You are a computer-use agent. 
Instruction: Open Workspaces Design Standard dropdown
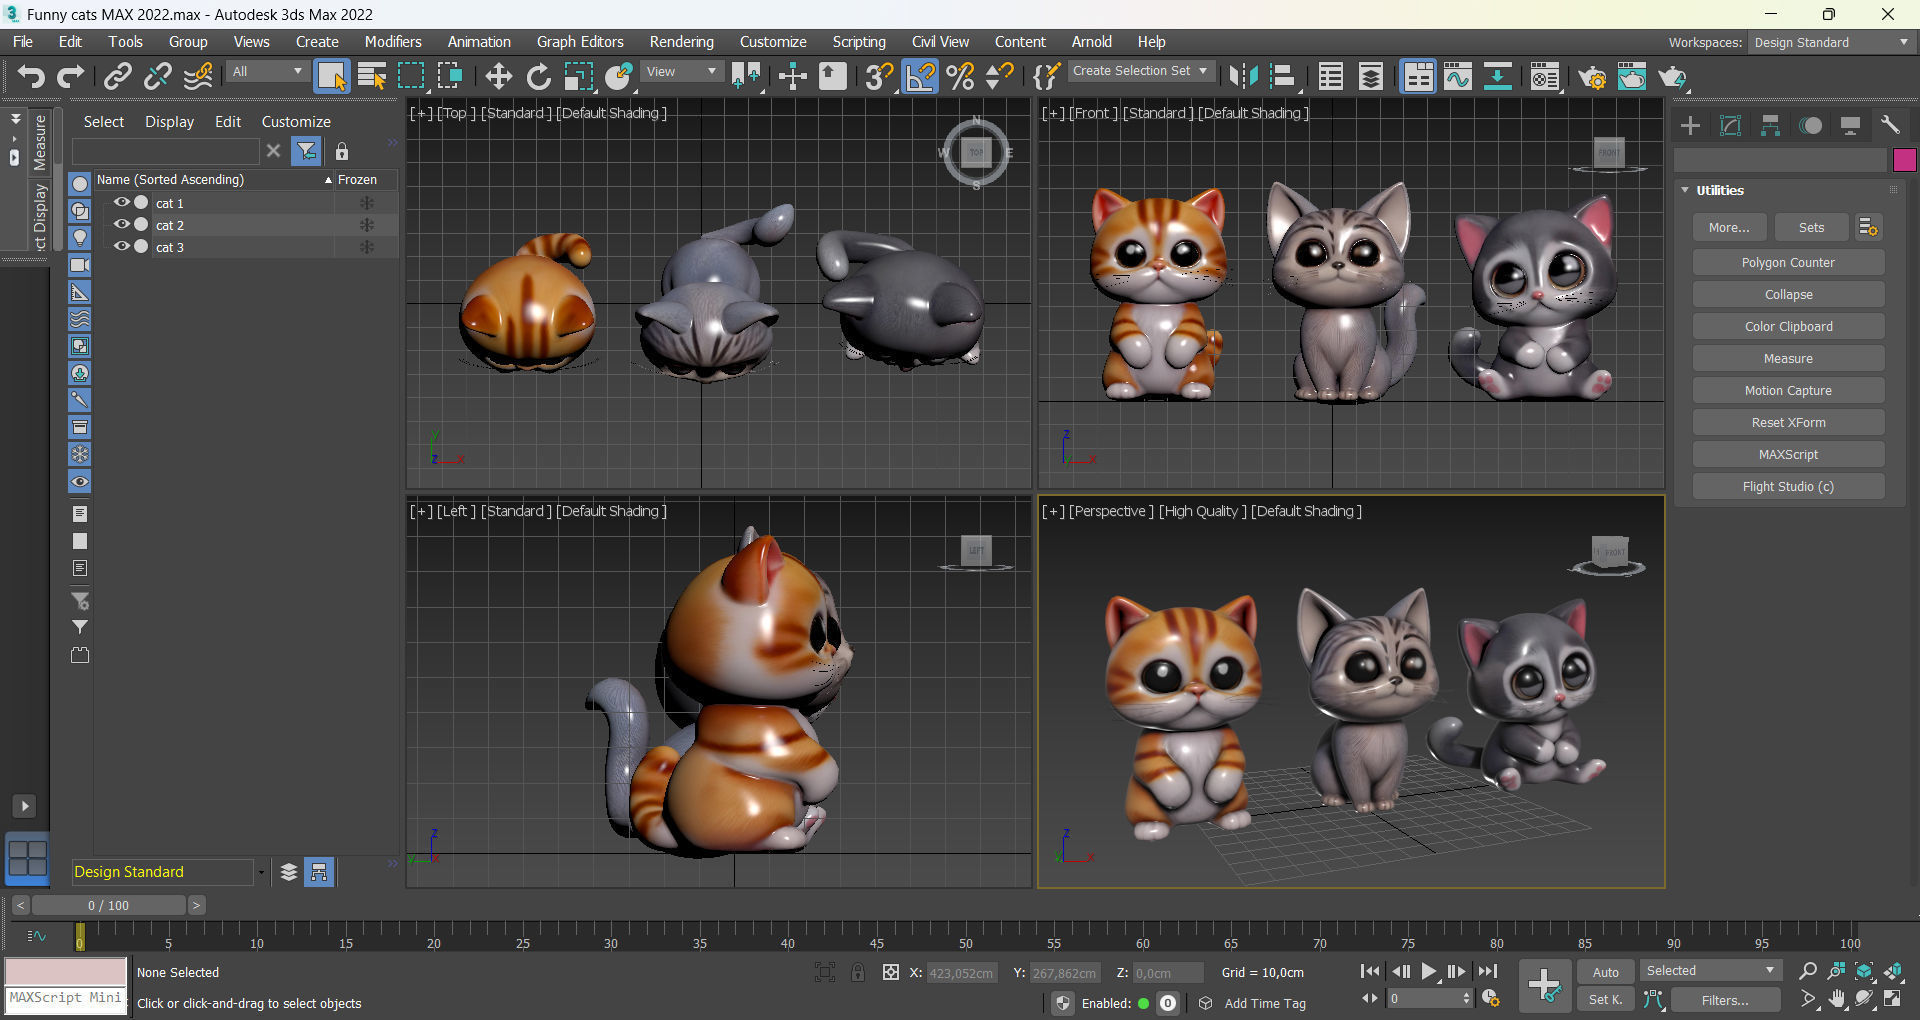pyautogui.click(x=1830, y=42)
